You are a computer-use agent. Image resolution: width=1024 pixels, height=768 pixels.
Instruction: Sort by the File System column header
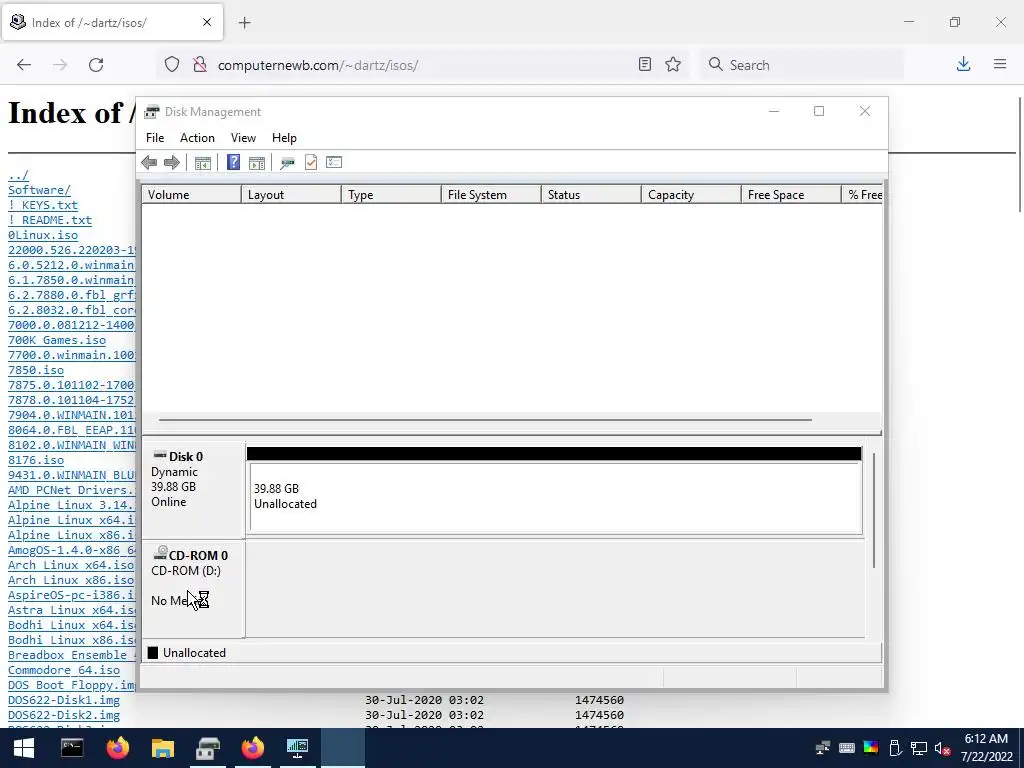(491, 195)
